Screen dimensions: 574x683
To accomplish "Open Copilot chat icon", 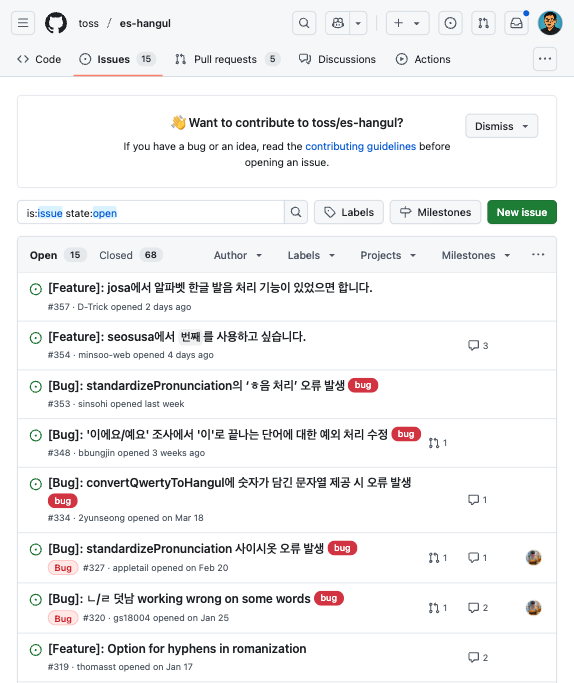I will pyautogui.click(x=338, y=23).
